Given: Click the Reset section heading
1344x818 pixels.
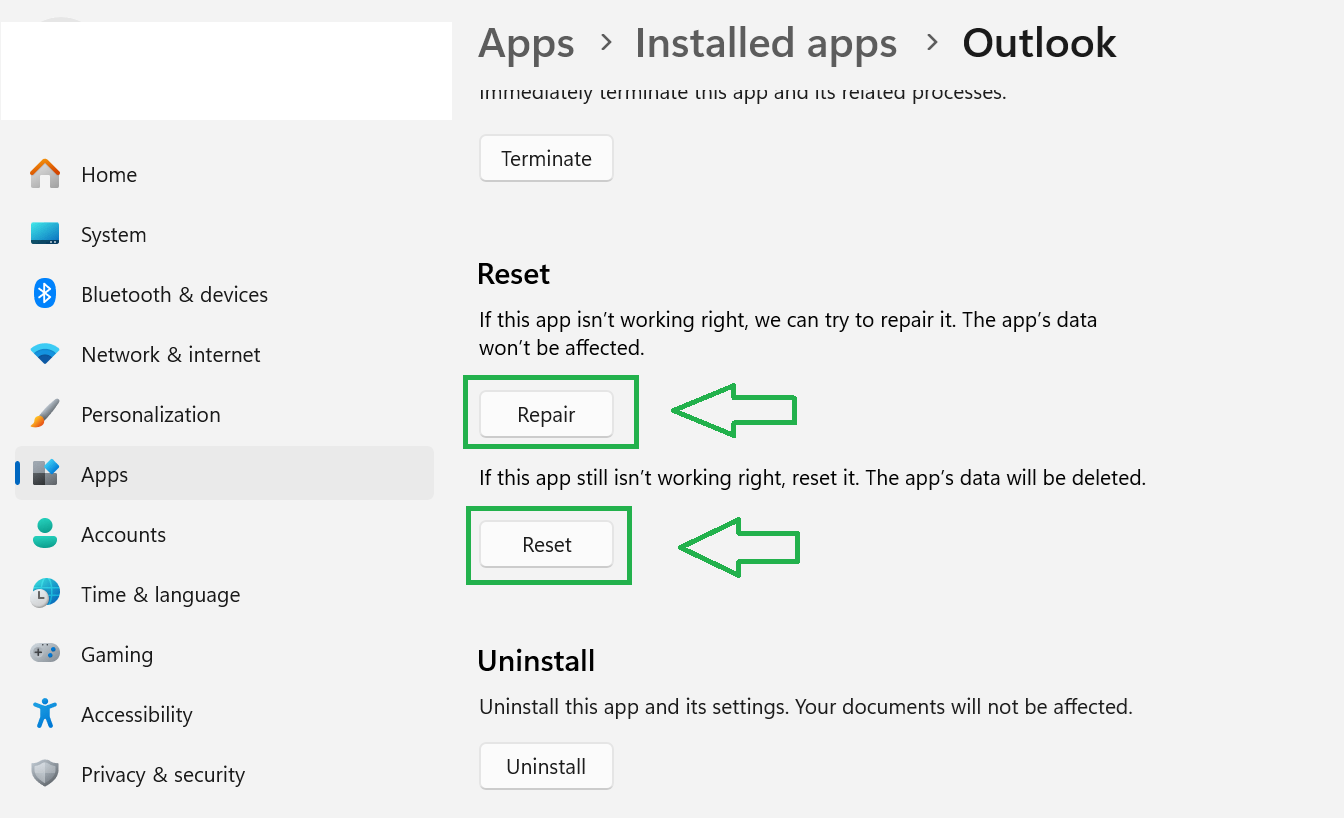Looking at the screenshot, I should pyautogui.click(x=514, y=274).
